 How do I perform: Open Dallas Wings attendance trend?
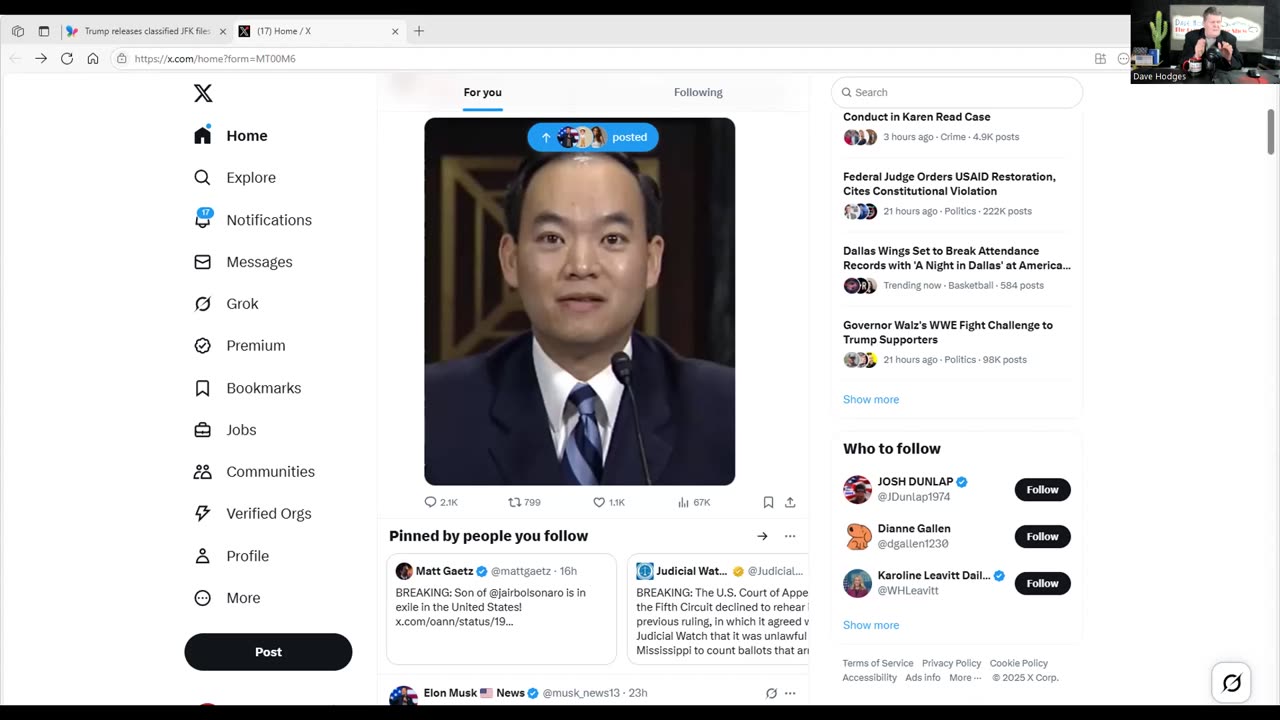click(x=957, y=268)
